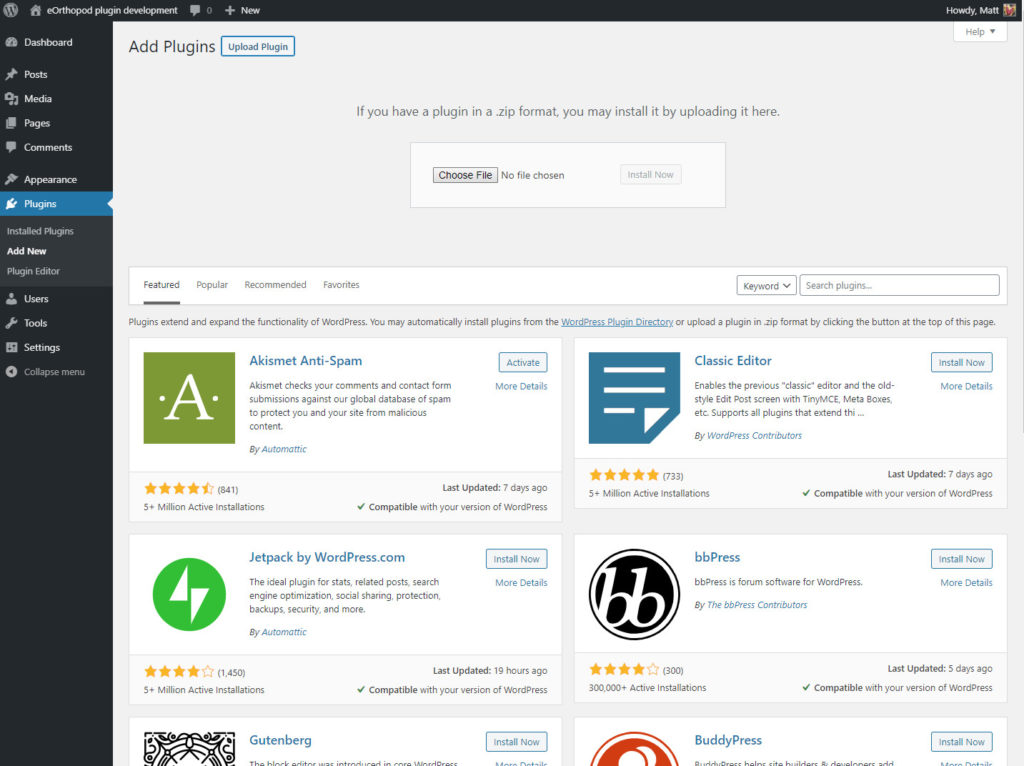The height and width of the screenshot is (766, 1024).
Task: Open the Help dropdown
Action: 980,31
